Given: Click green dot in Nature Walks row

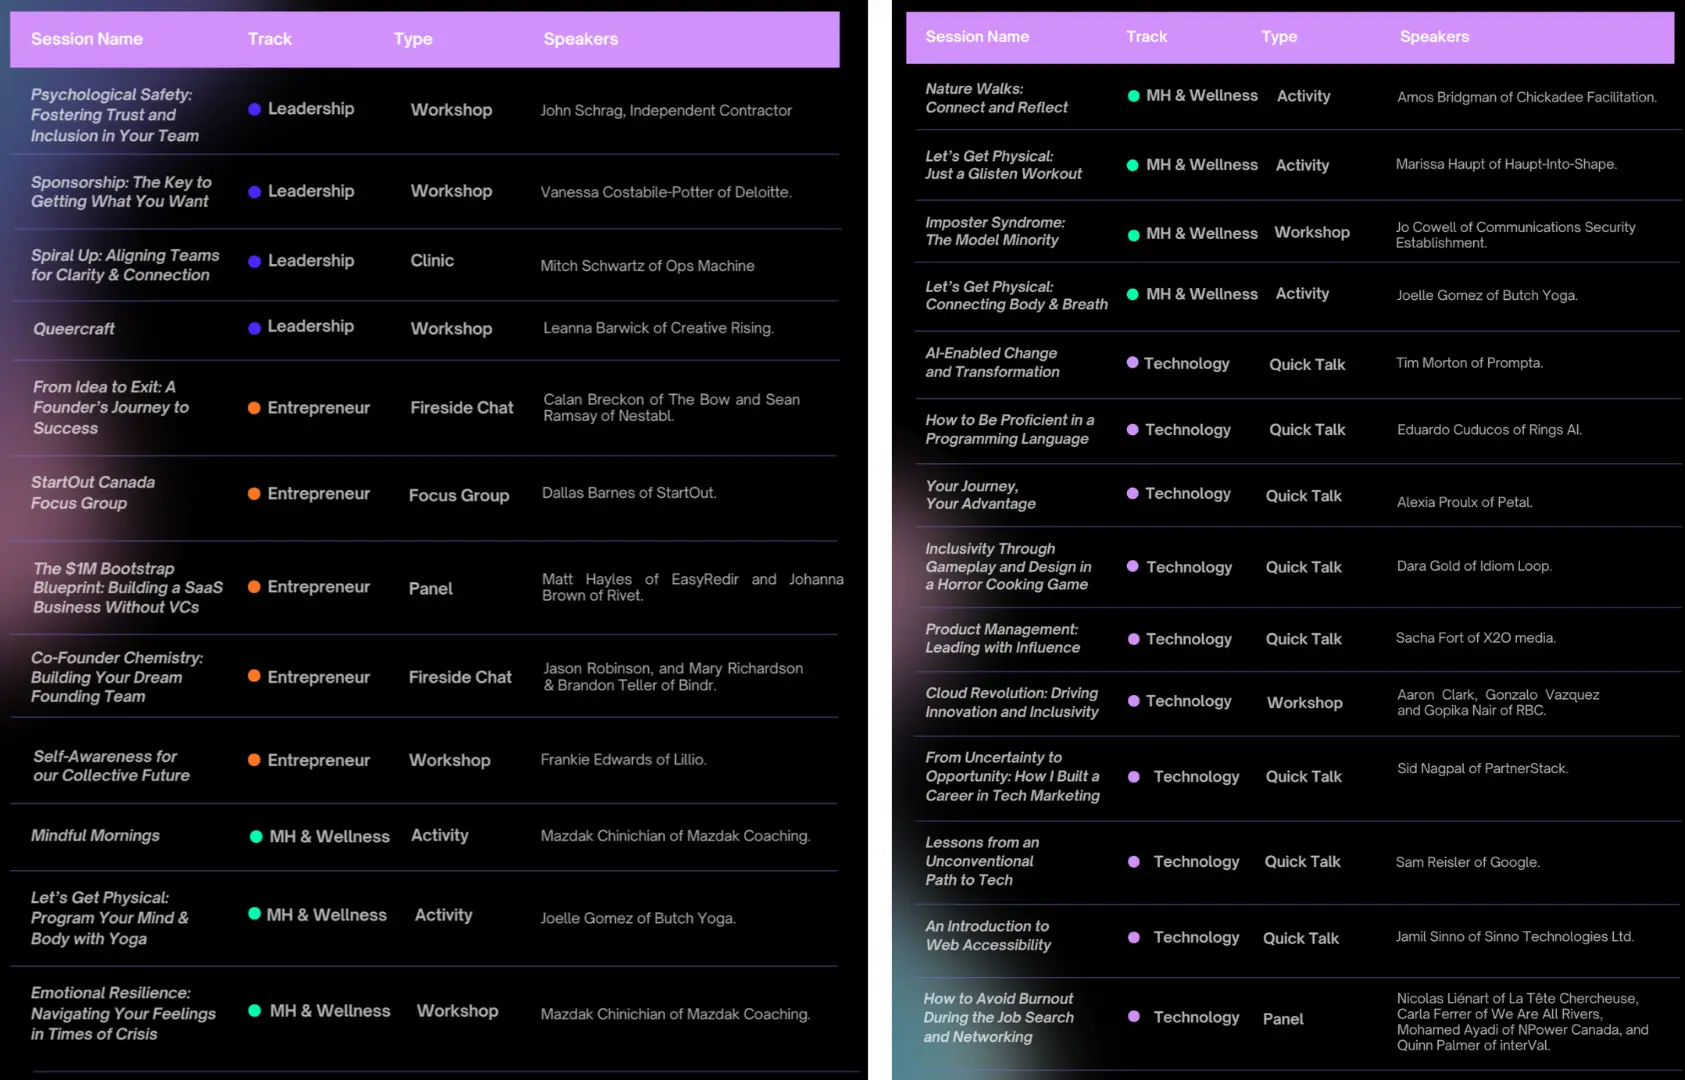Looking at the screenshot, I should coord(1133,96).
